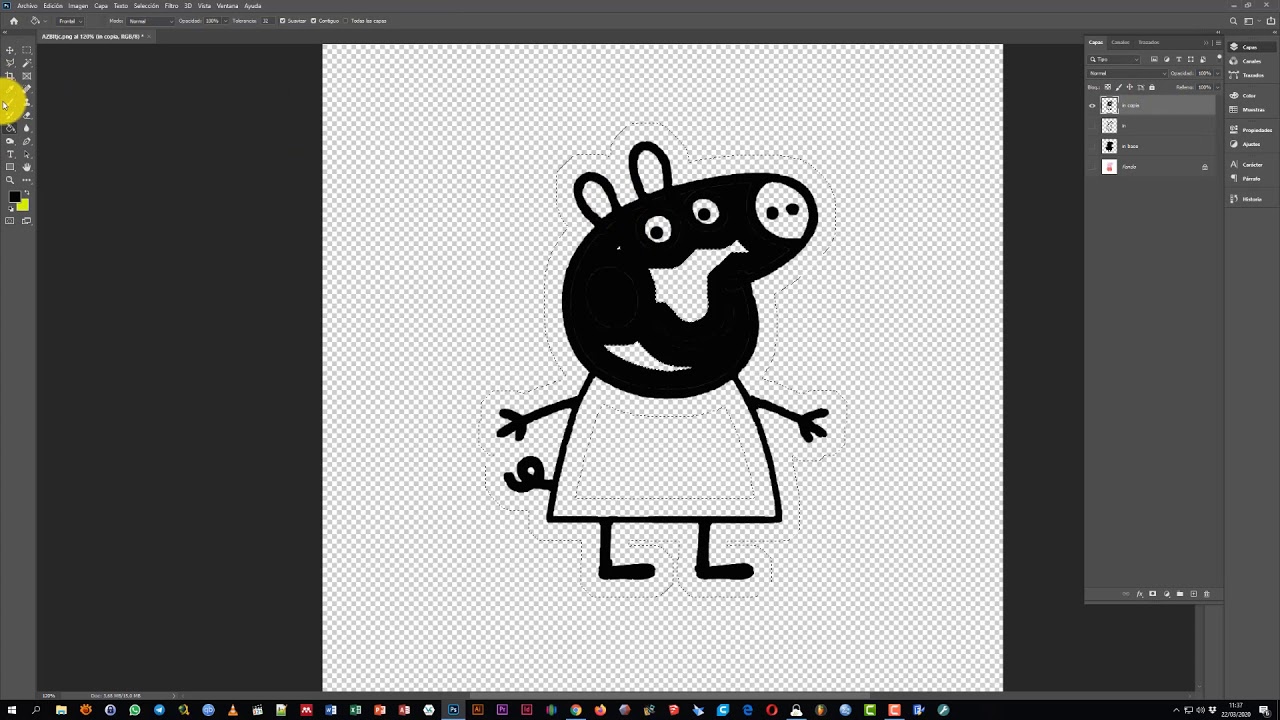Delete the selected layer
Viewport: 1280px width, 720px height.
tap(1206, 594)
